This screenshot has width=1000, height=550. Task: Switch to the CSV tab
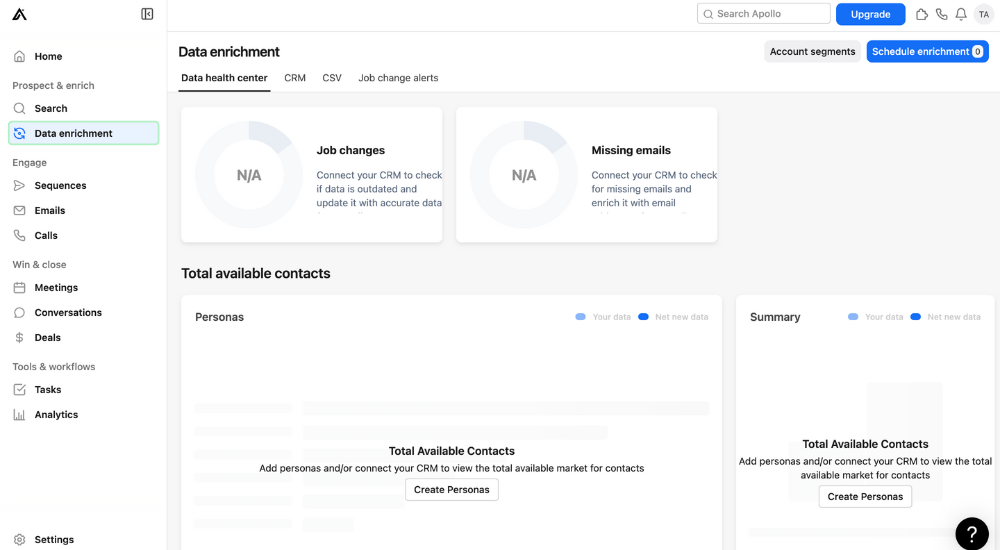[x=332, y=78]
